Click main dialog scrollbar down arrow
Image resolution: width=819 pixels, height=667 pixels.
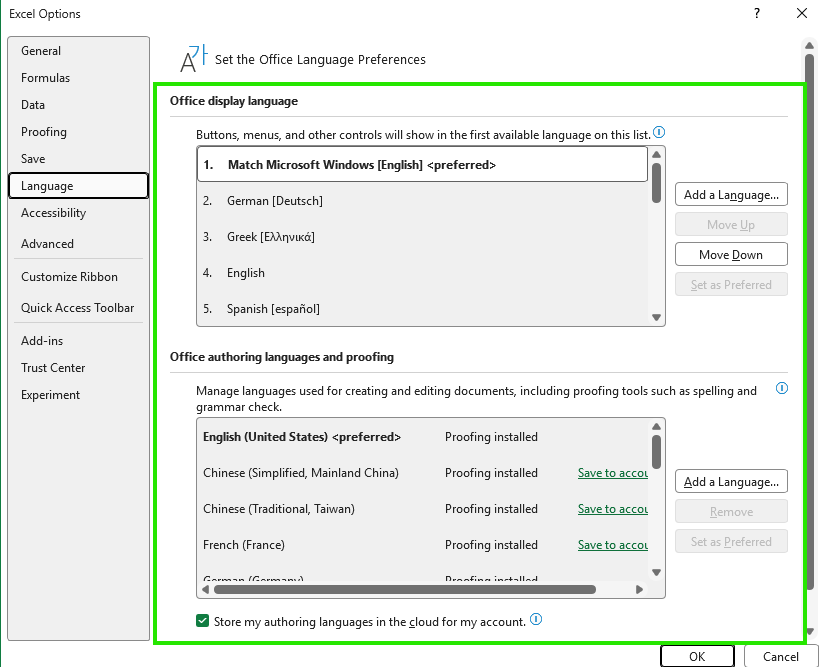pyautogui.click(x=809, y=632)
